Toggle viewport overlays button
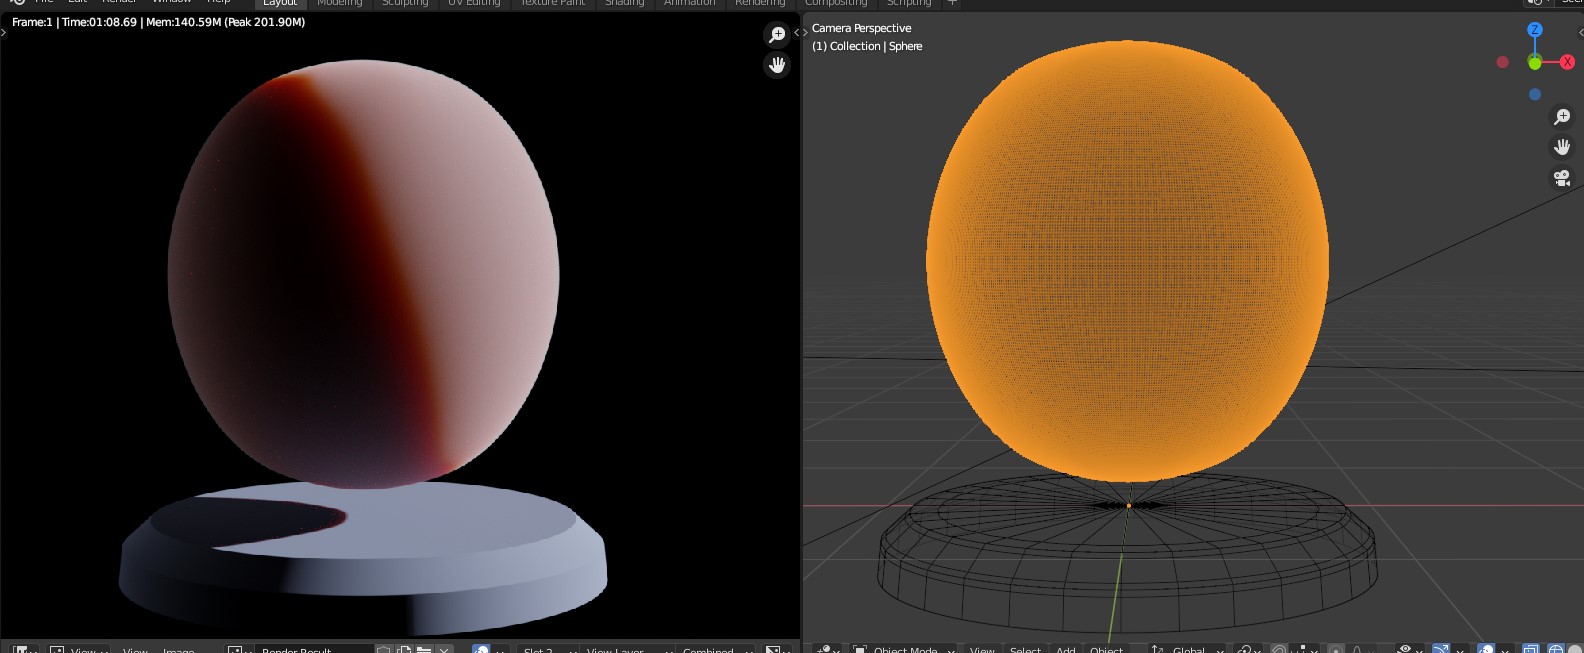The height and width of the screenshot is (653, 1584). (x=1487, y=649)
